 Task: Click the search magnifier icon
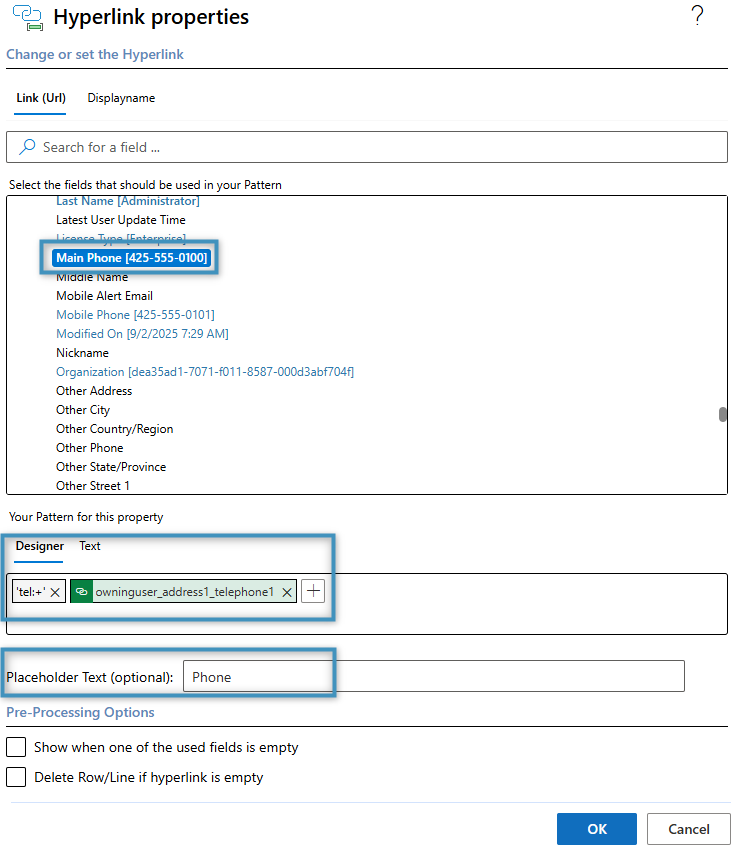[27, 147]
